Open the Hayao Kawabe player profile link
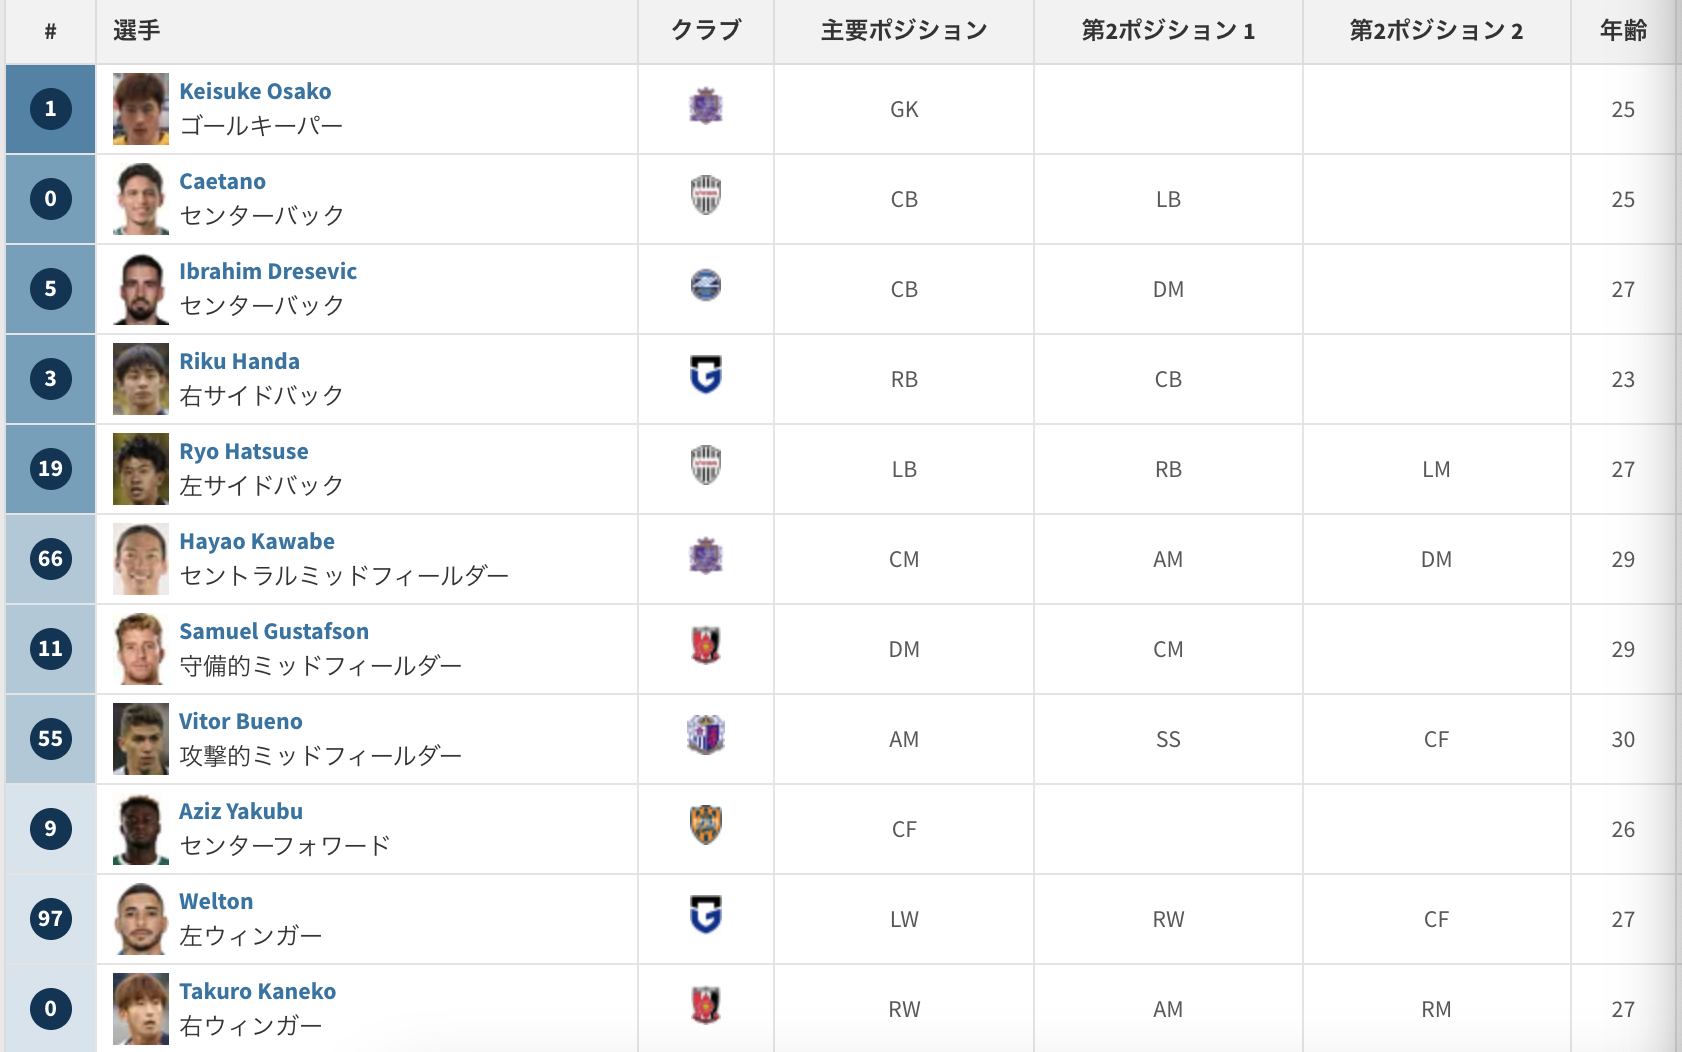 click(257, 541)
